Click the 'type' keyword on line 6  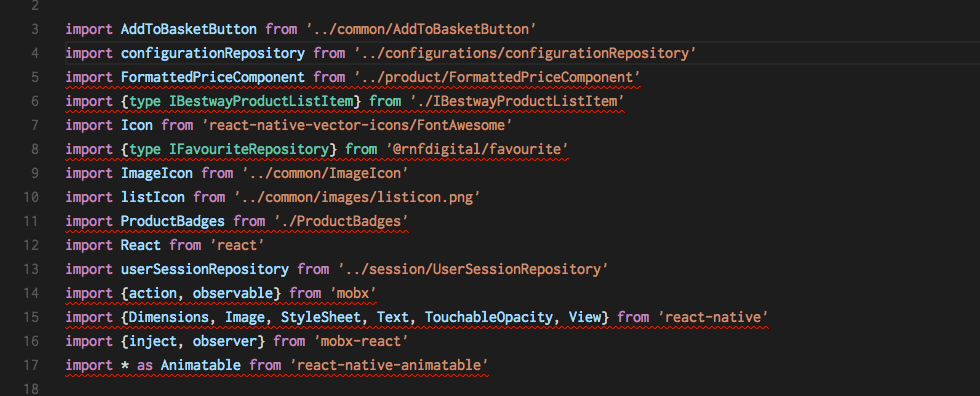[145, 101]
